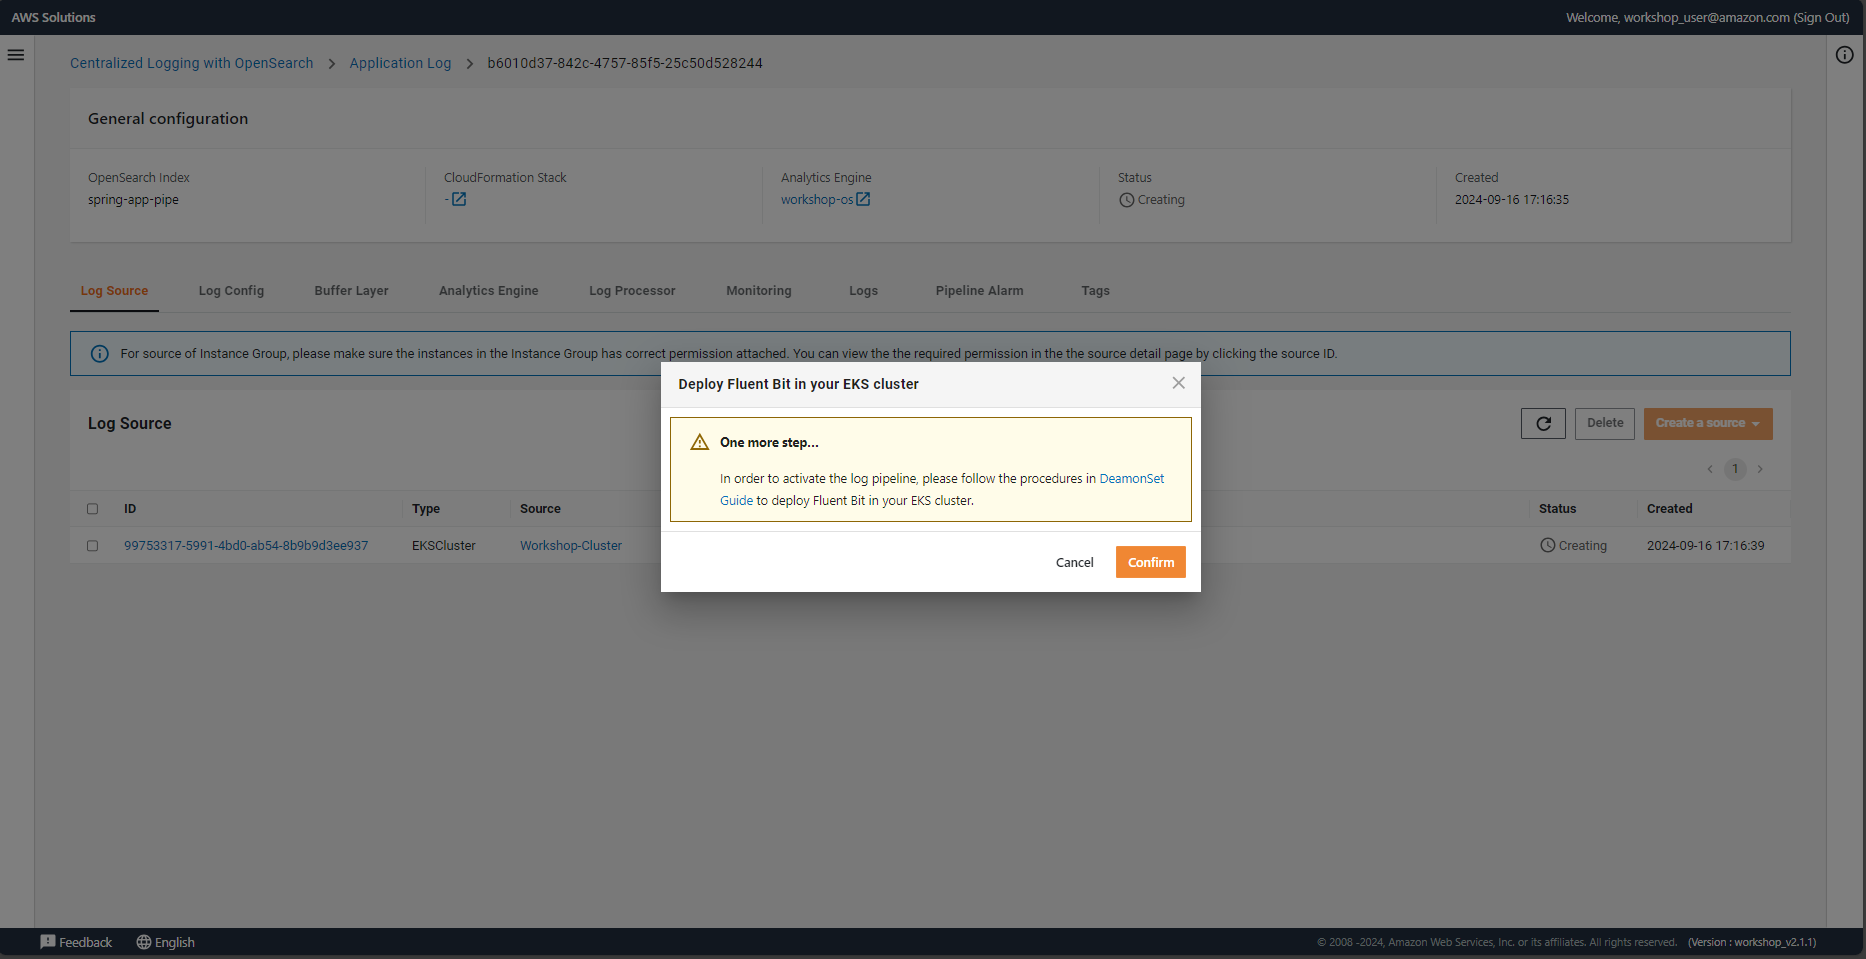Viewport: 1866px width, 959px height.
Task: Open the DeamonSet Guide link
Action: (x=1131, y=479)
